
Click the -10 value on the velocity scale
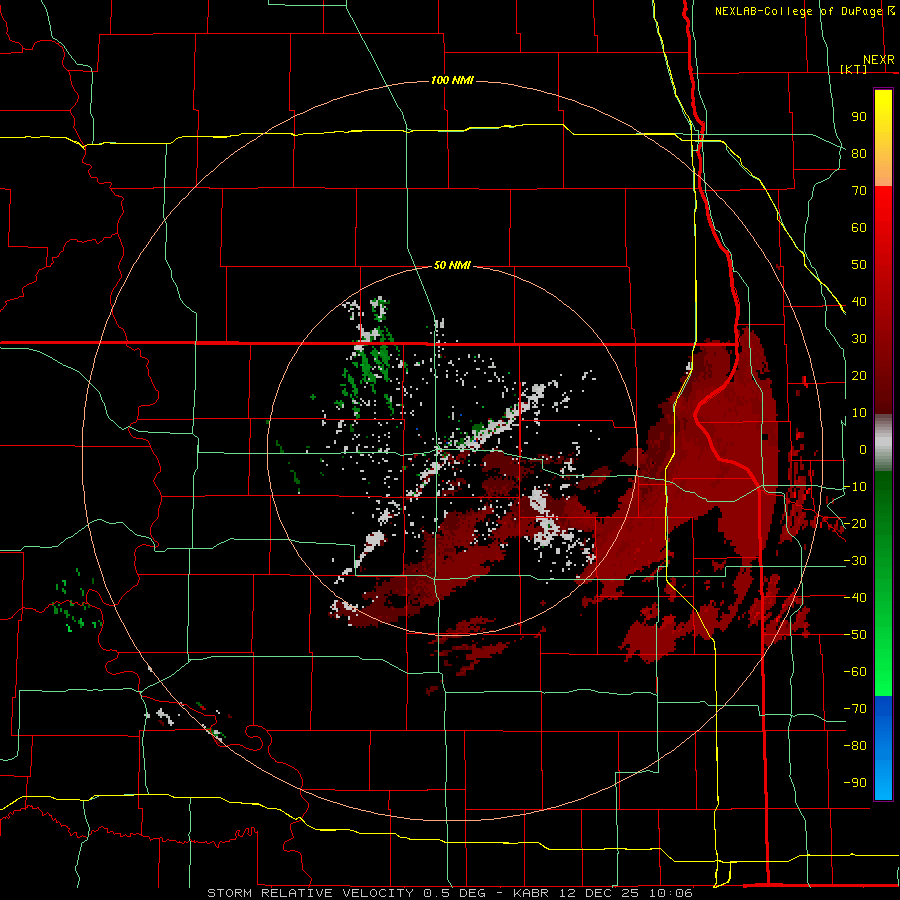coord(855,487)
